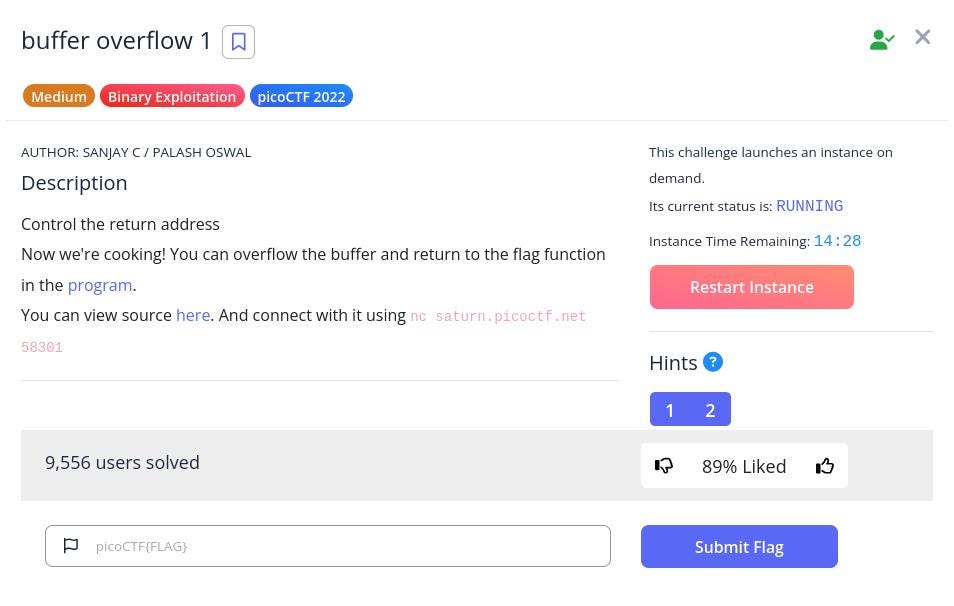Click the nc saturn.picoctf.net connection command

click(x=498, y=316)
